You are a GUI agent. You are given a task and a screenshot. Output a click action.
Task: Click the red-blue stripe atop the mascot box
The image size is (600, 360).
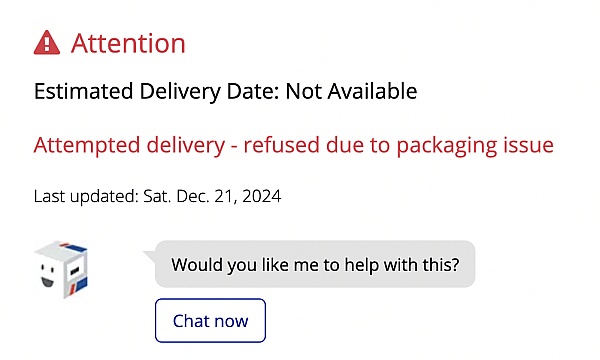(73, 246)
